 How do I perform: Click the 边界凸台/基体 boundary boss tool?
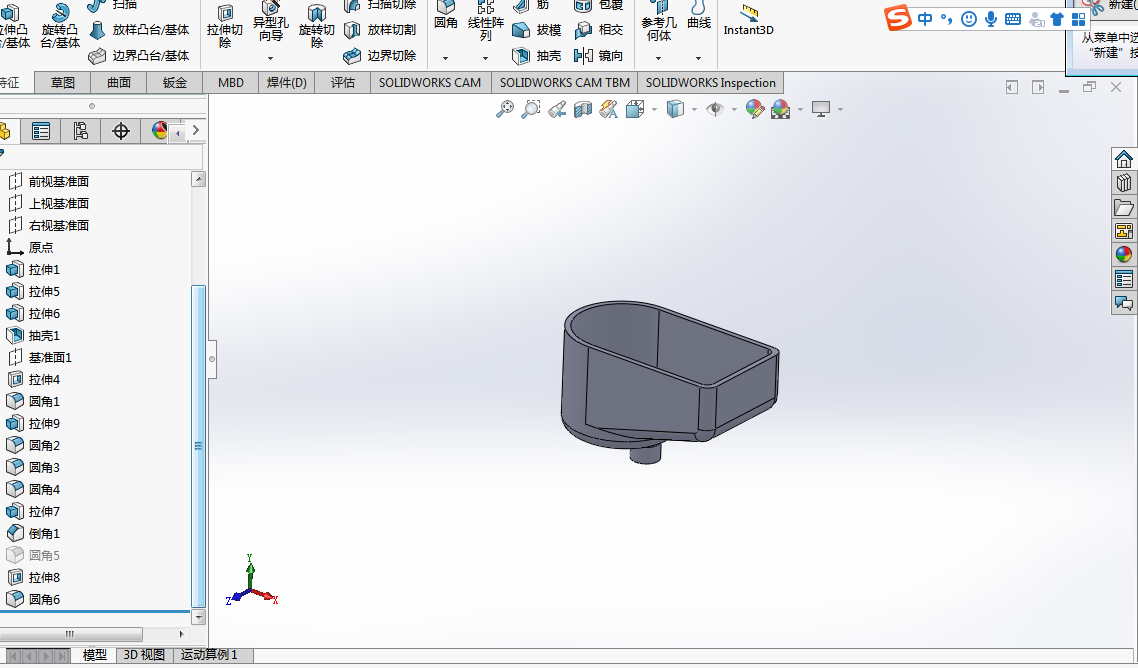click(139, 56)
